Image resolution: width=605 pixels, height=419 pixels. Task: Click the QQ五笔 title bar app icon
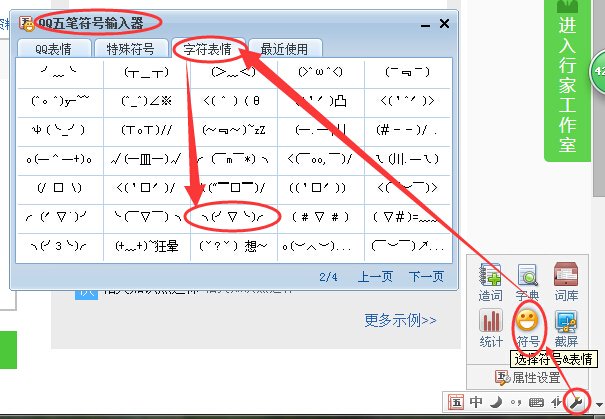pyautogui.click(x=27, y=24)
